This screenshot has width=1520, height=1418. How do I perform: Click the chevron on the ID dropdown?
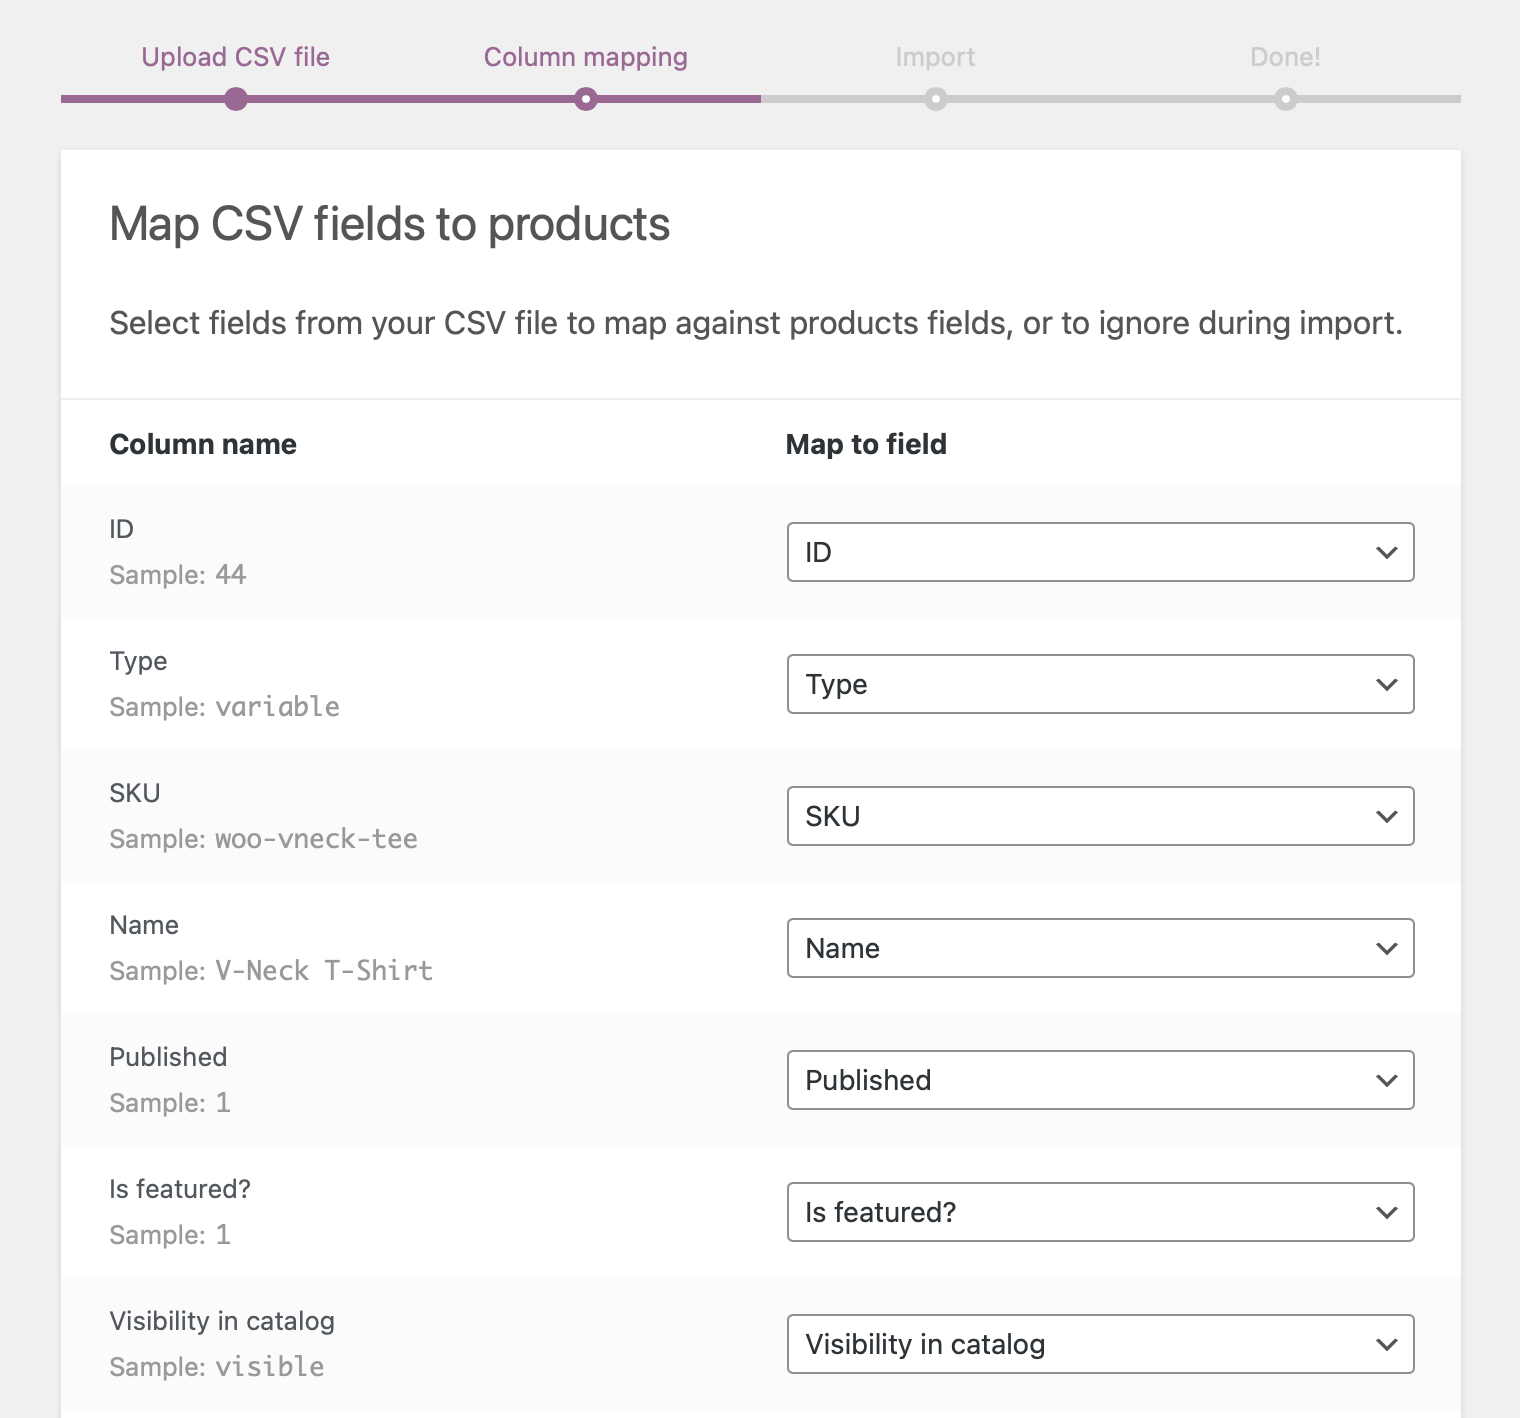click(x=1386, y=552)
